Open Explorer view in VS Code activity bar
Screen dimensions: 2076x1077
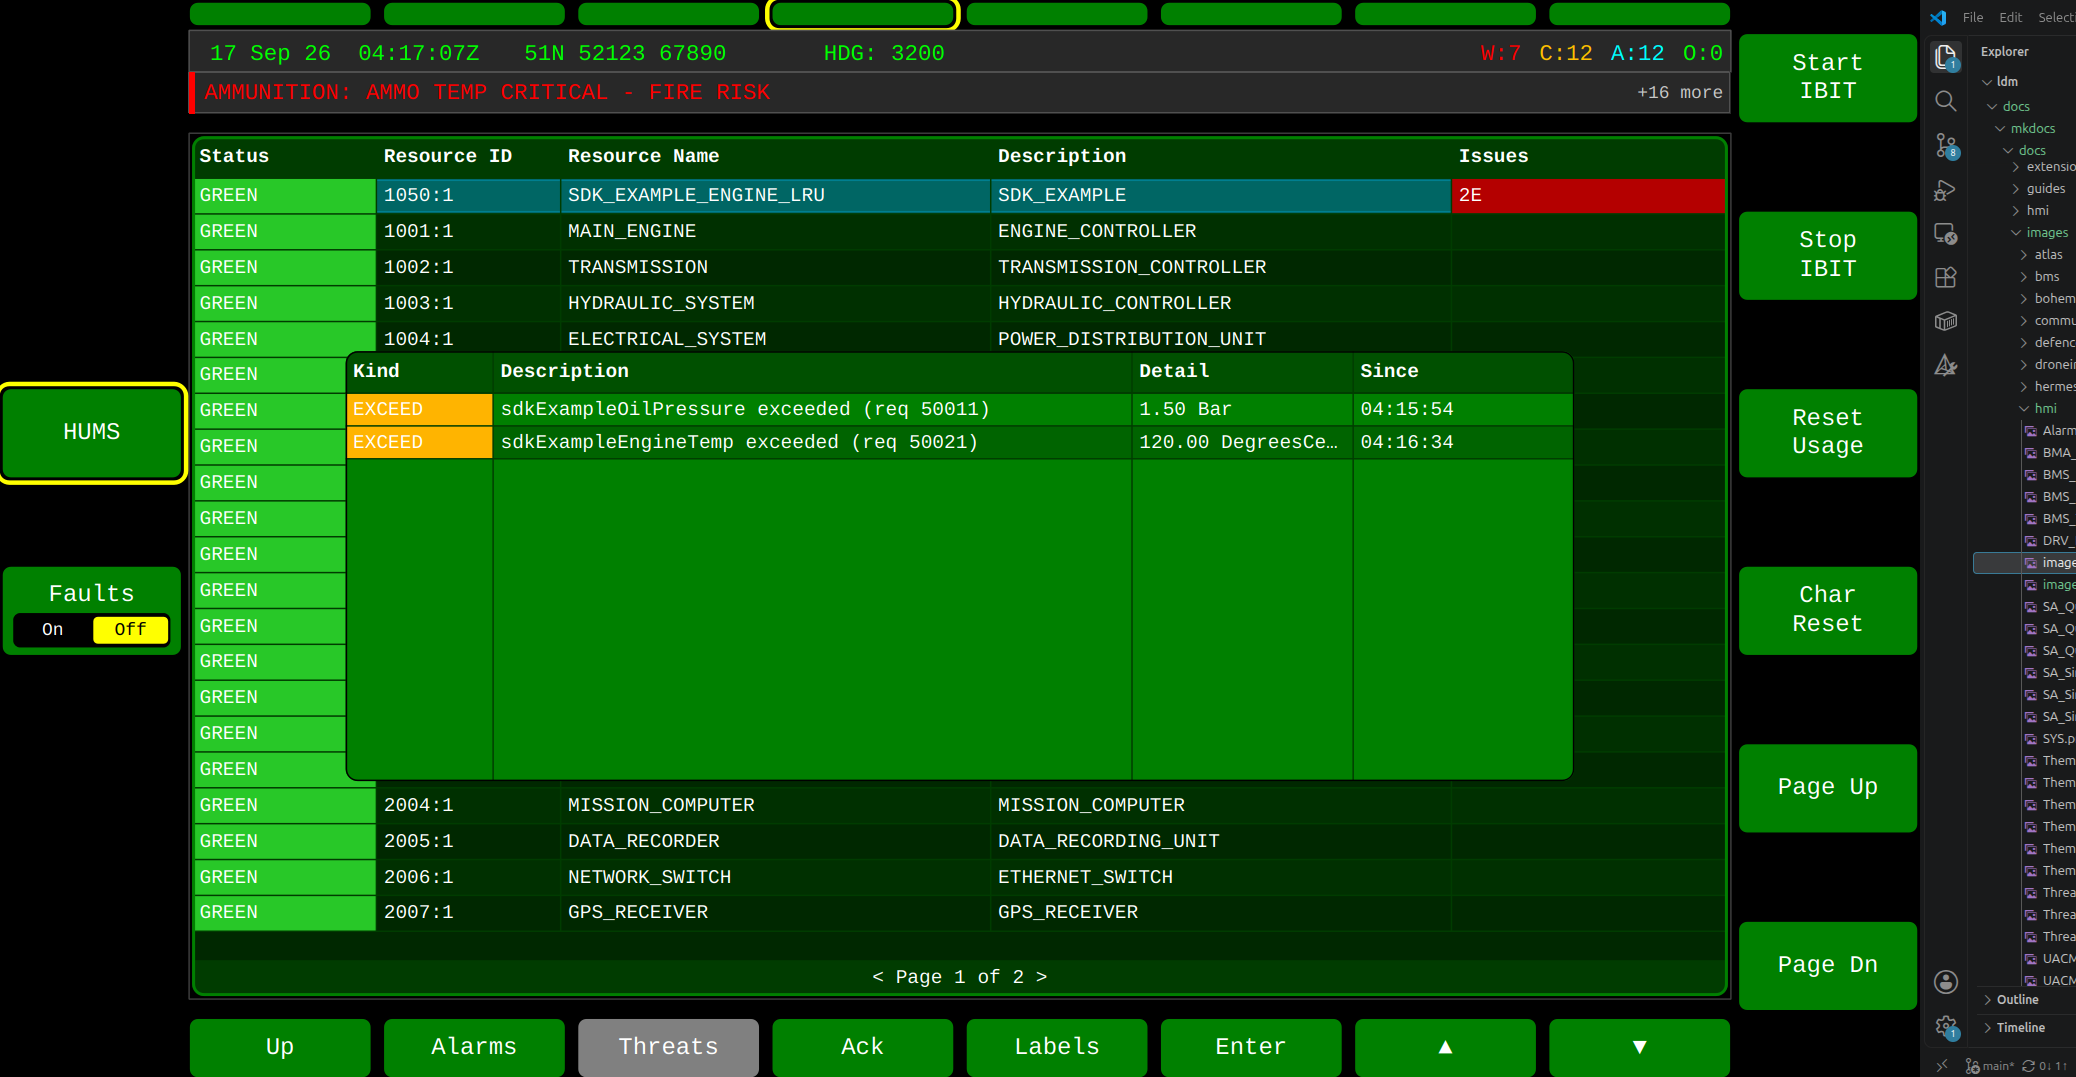coord(1945,57)
